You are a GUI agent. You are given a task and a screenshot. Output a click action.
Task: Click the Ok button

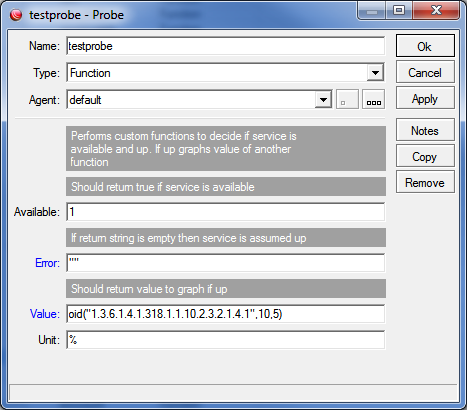[x=425, y=46]
